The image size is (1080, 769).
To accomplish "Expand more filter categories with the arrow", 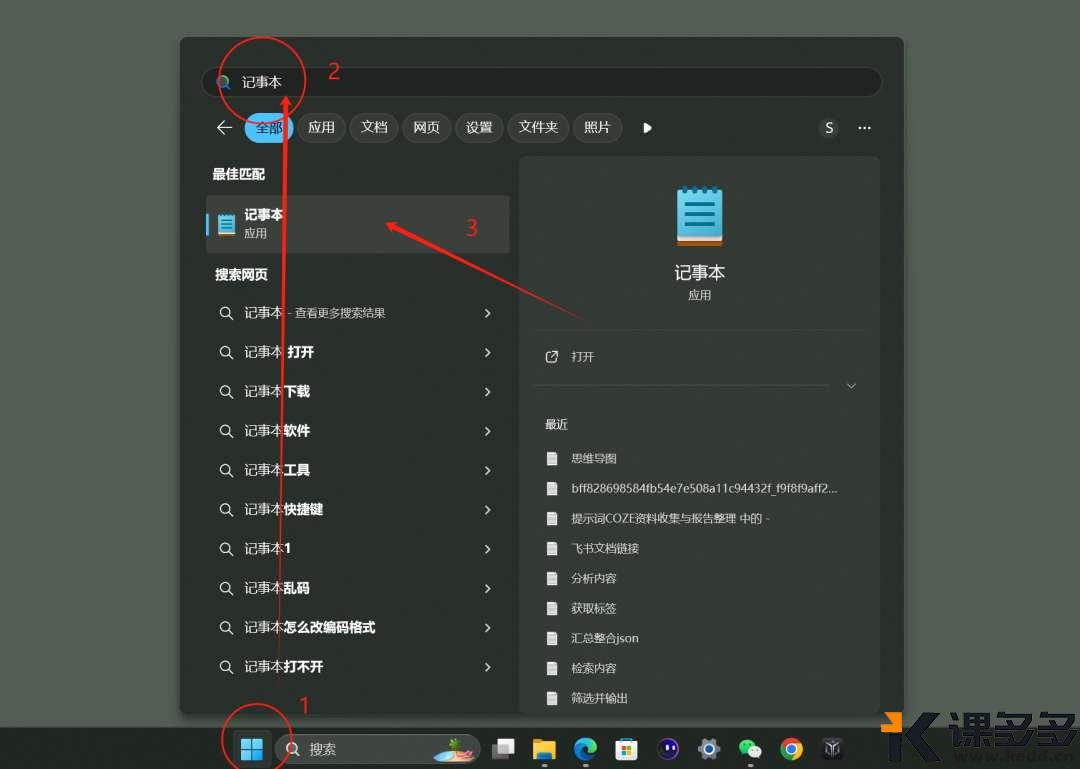I will click(x=647, y=128).
